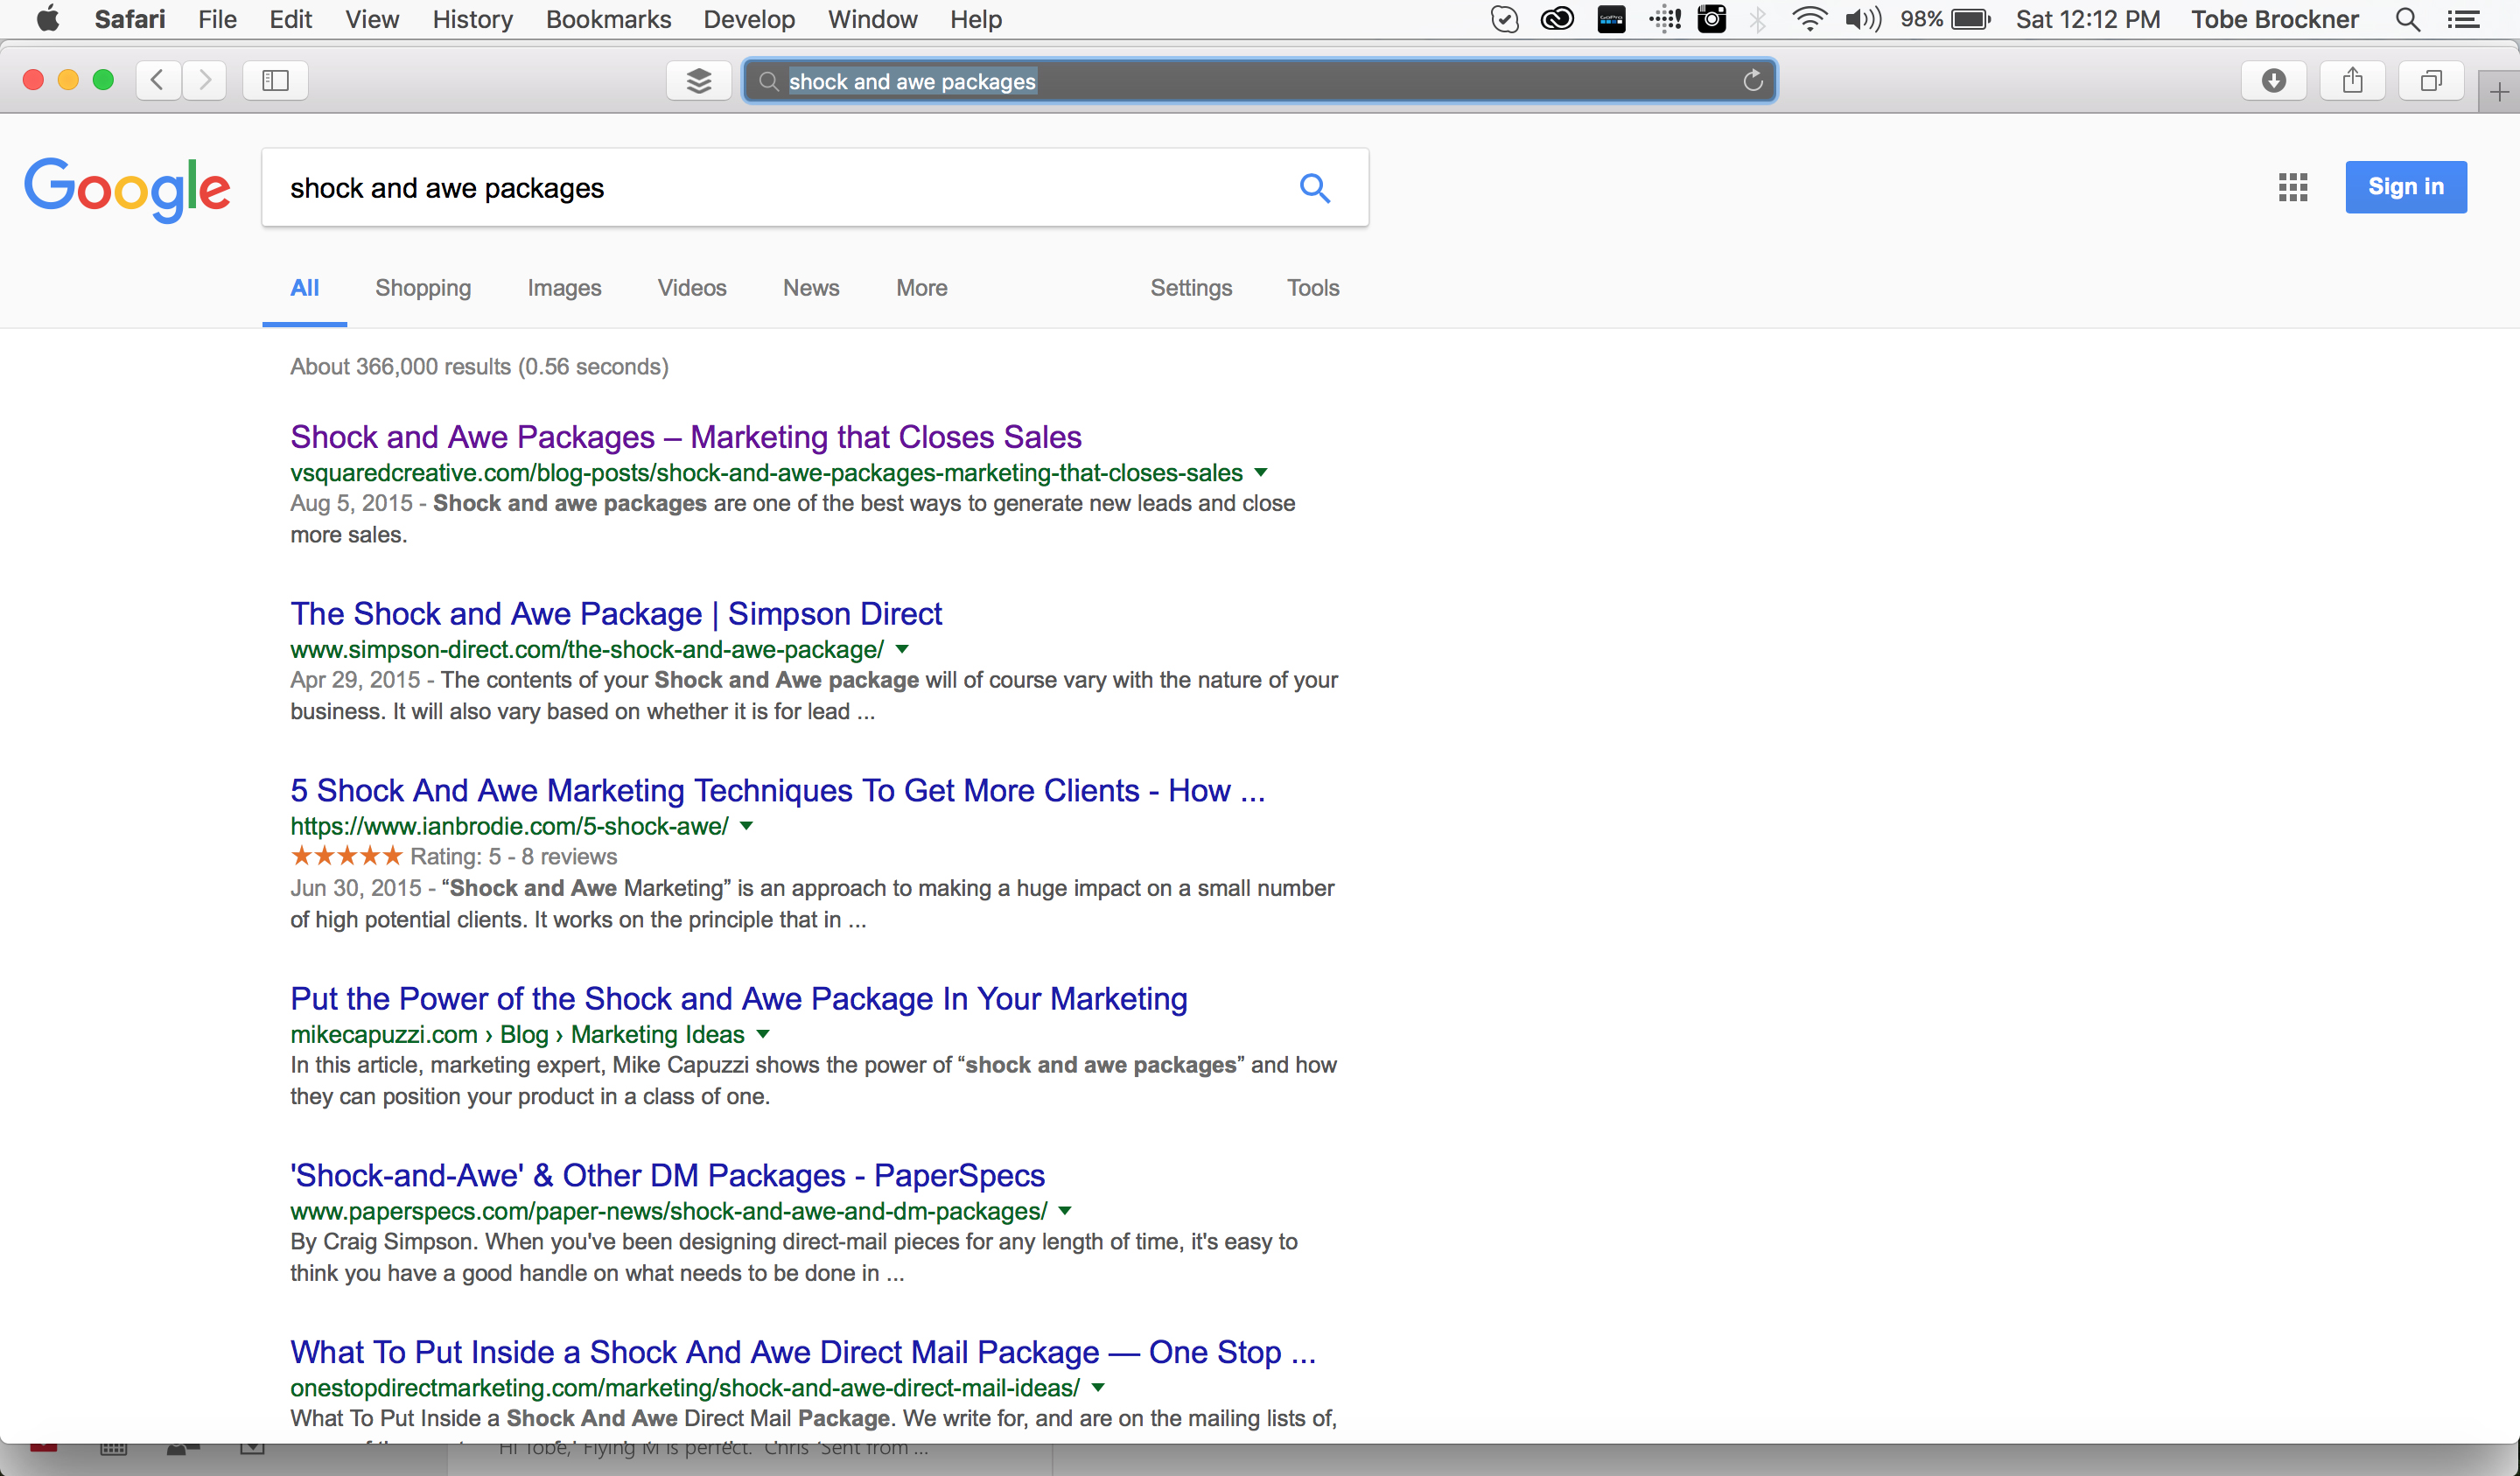The image size is (2520, 1476).
Task: Click the Creative Cloud menu bar icon
Action: [1557, 19]
